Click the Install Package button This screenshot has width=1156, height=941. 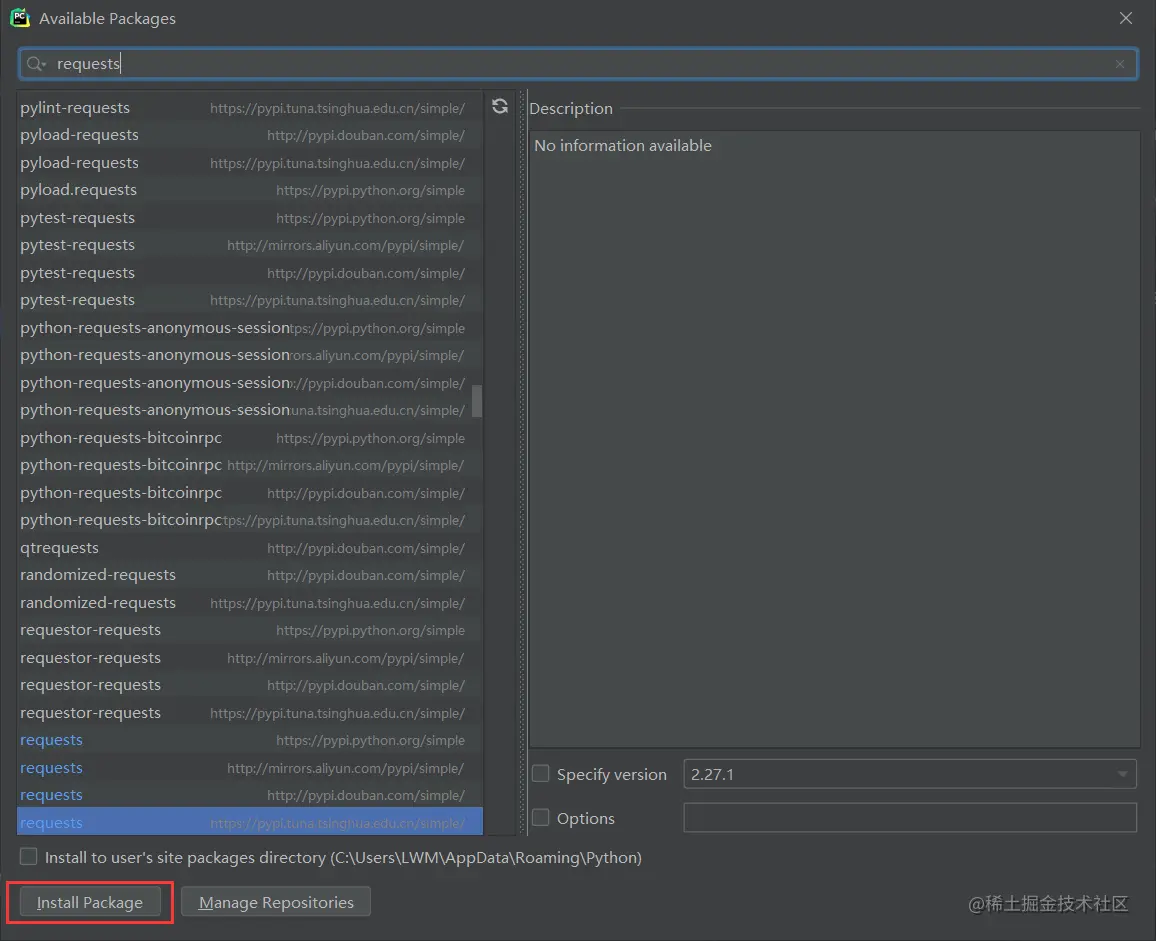tap(90, 902)
